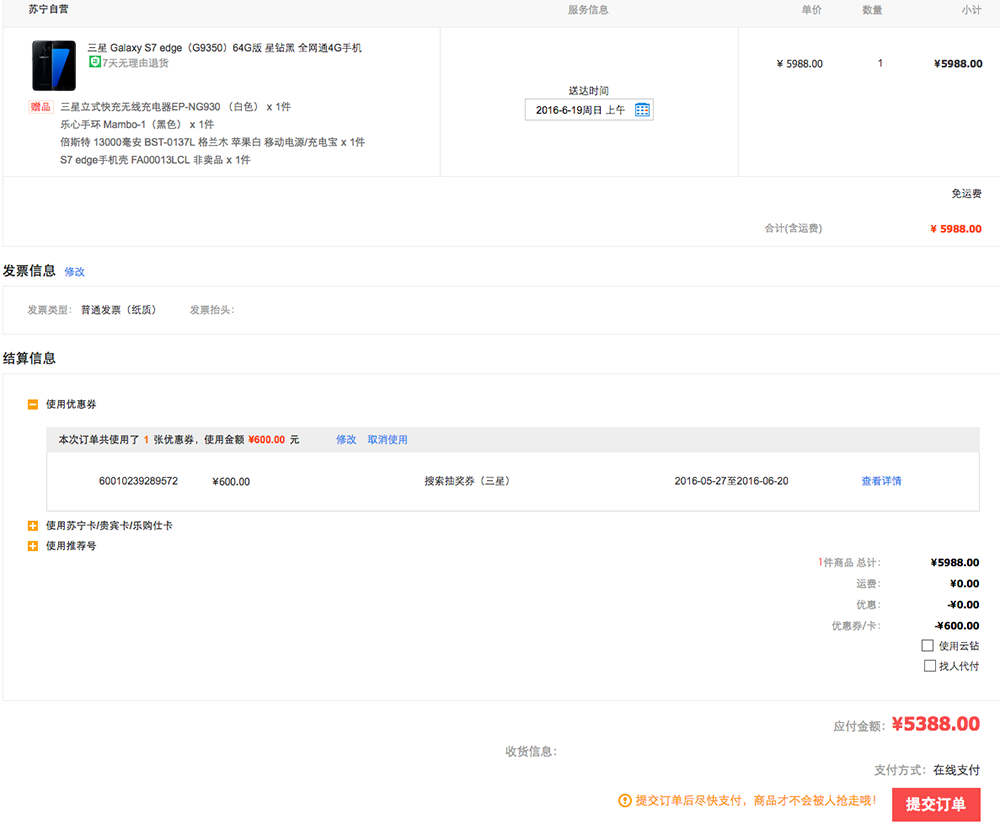Viewport: 1000px width, 830px height.
Task: Click the 合计(含运费) total ¥ 5988.00
Action: (x=956, y=229)
